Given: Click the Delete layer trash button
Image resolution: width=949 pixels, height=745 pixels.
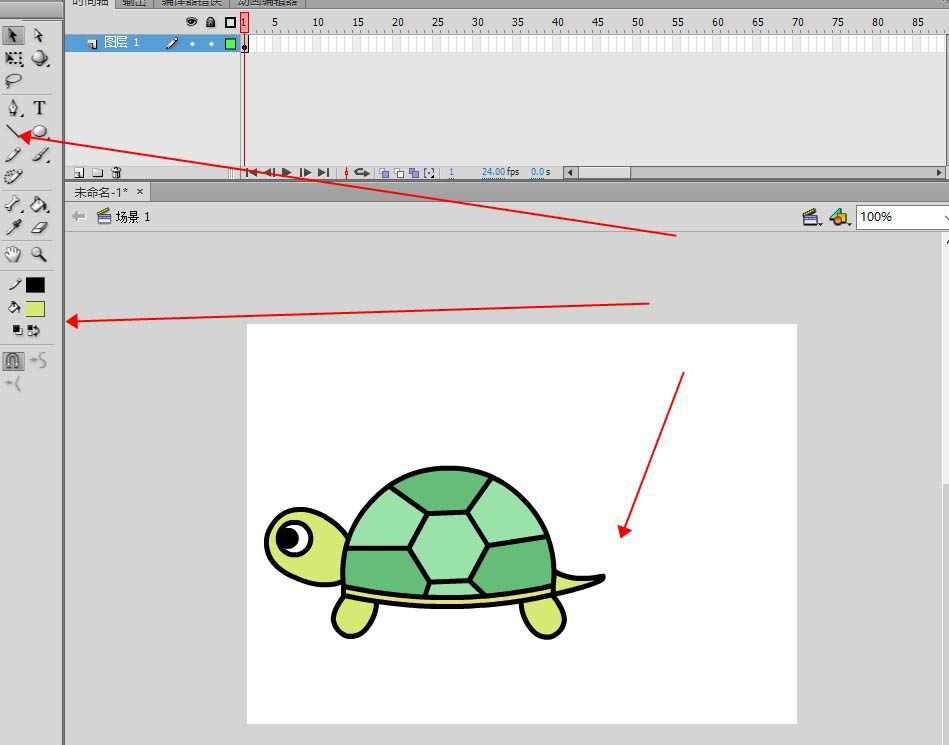Looking at the screenshot, I should click(116, 173).
